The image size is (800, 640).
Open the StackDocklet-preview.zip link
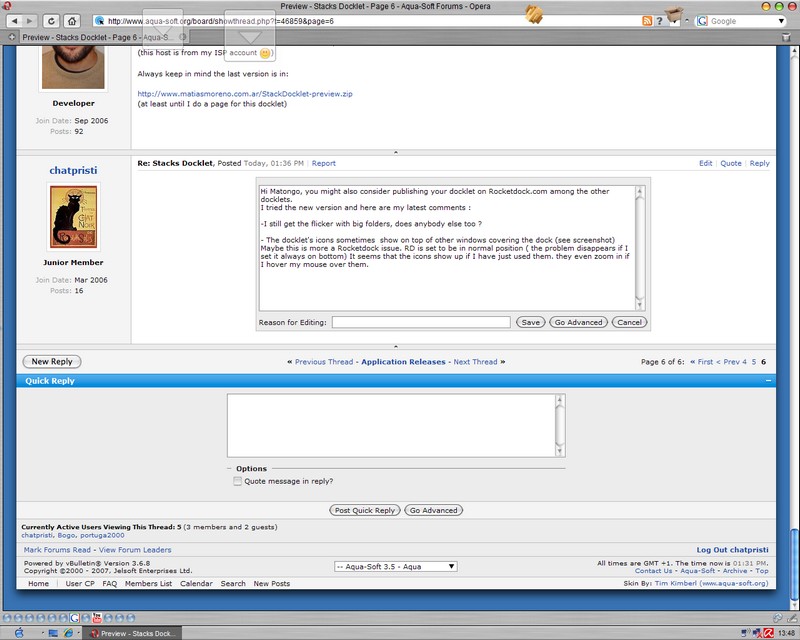coord(245,94)
